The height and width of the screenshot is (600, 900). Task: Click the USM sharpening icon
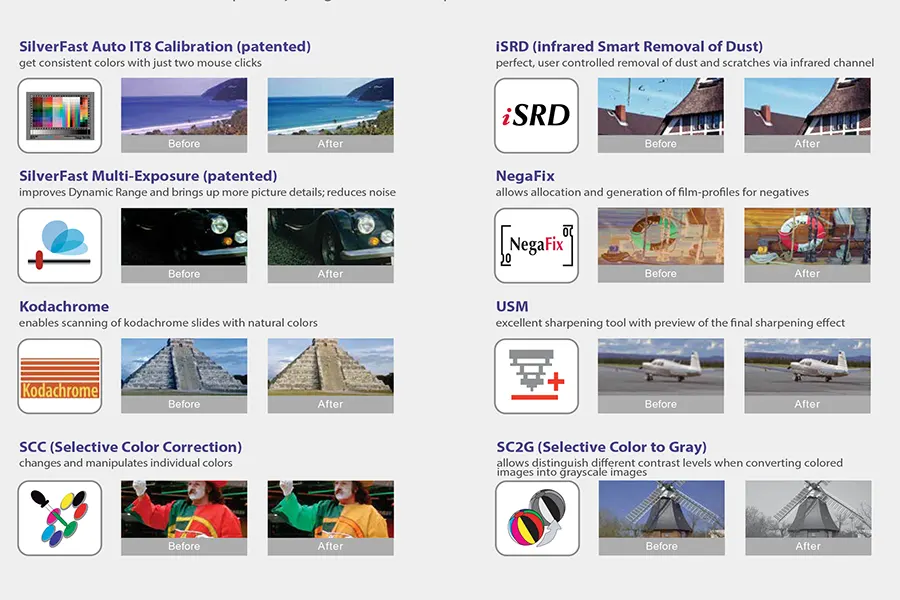536,376
